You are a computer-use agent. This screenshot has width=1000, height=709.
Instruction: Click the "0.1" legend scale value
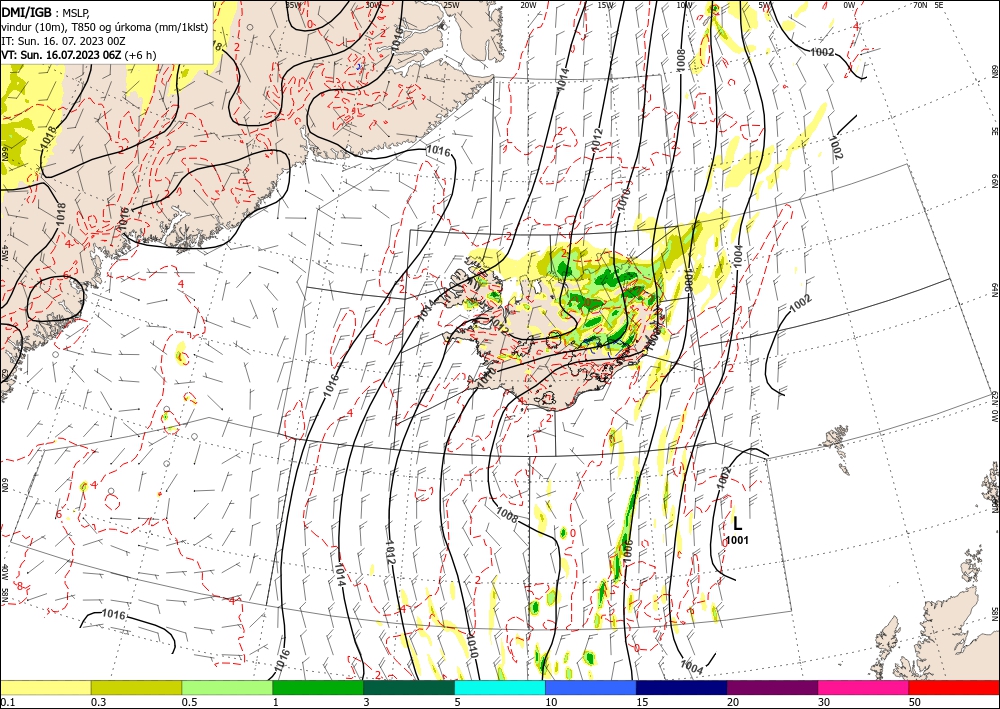(8, 702)
